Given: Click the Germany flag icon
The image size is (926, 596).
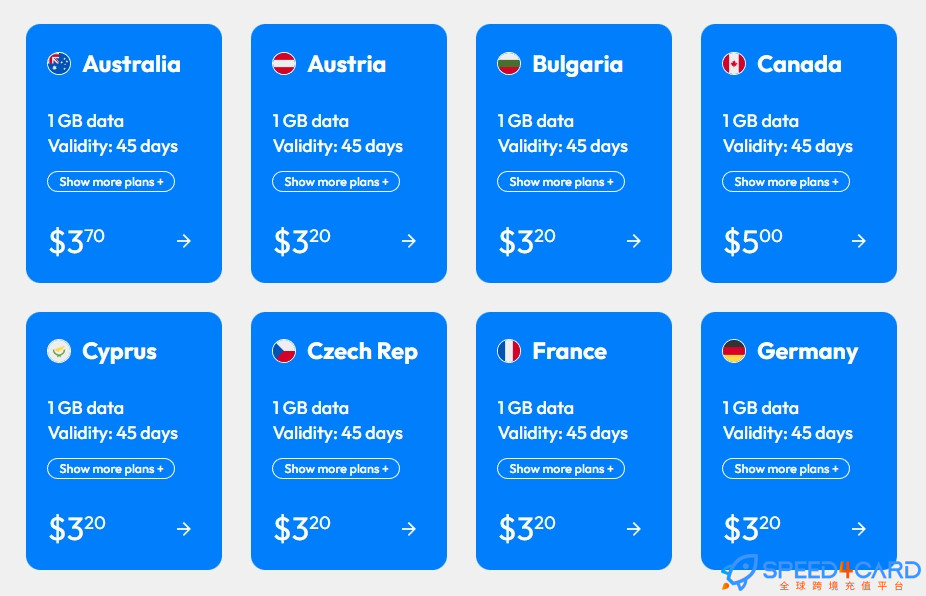Looking at the screenshot, I should [734, 351].
